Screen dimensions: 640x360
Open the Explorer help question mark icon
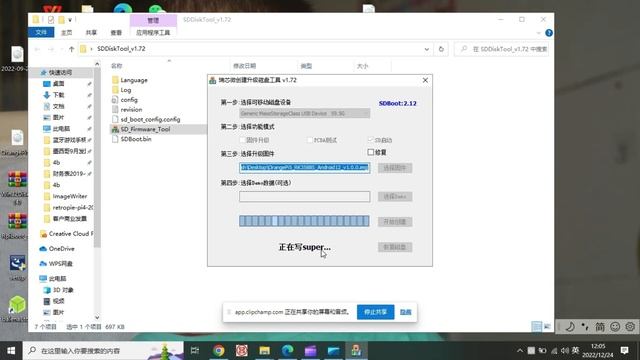pos(549,33)
